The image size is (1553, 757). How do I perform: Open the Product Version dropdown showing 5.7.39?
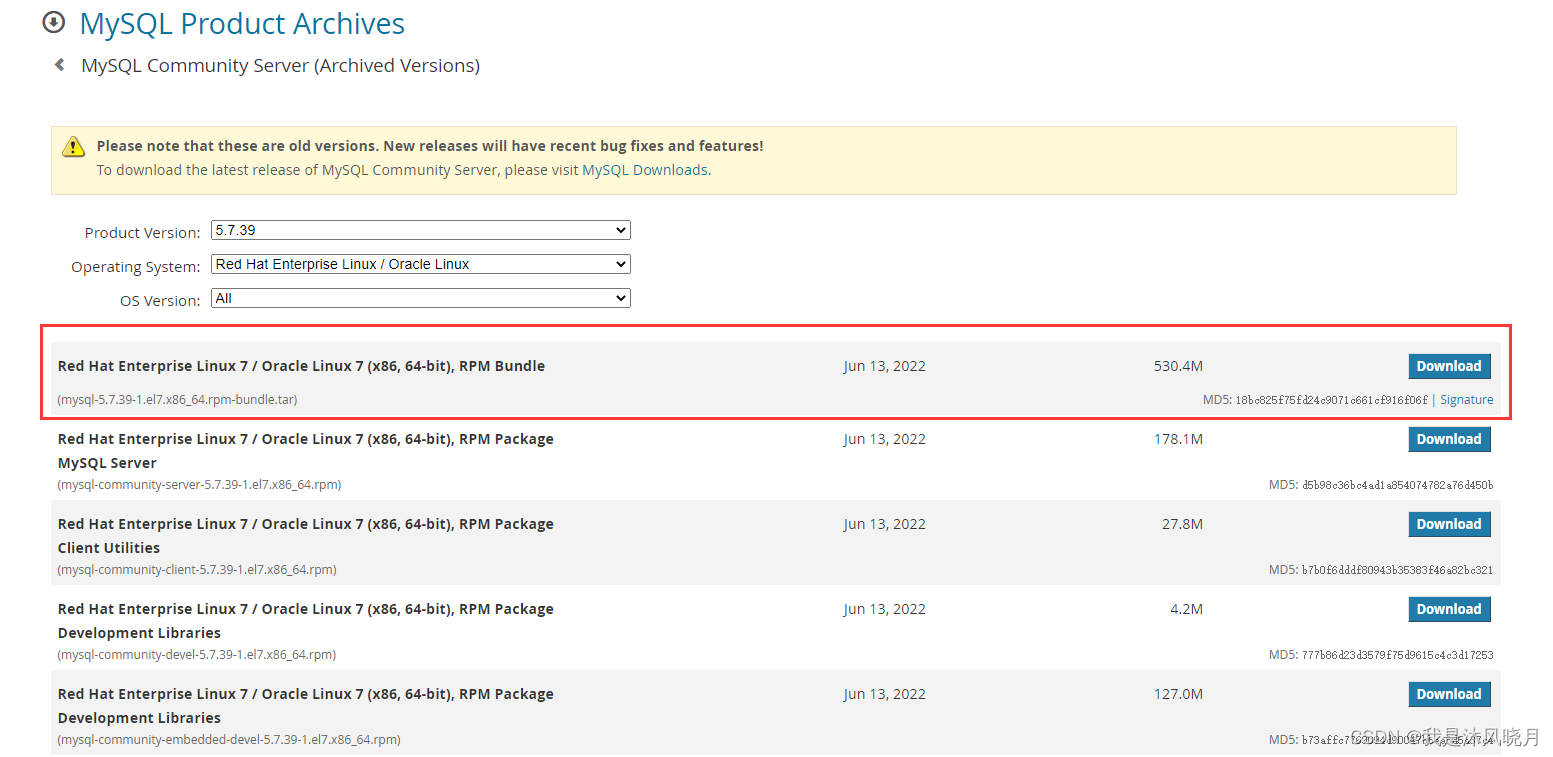click(x=421, y=231)
